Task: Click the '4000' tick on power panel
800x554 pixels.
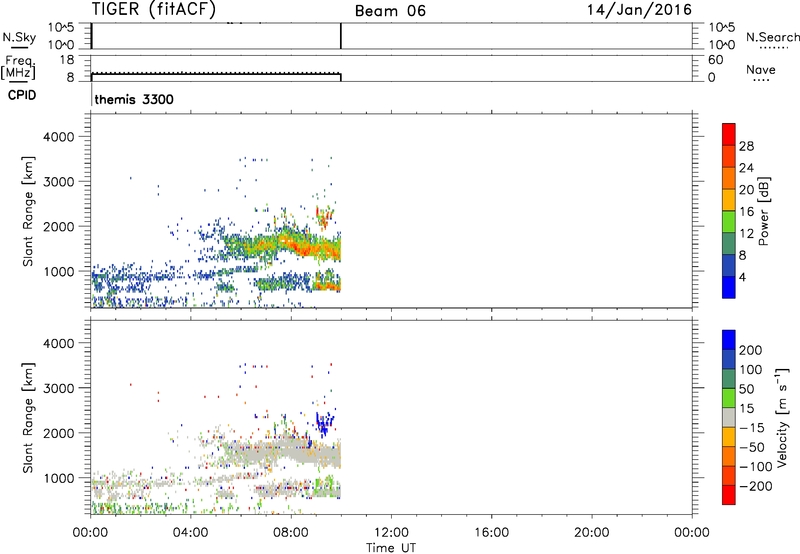Action: pyautogui.click(x=59, y=137)
